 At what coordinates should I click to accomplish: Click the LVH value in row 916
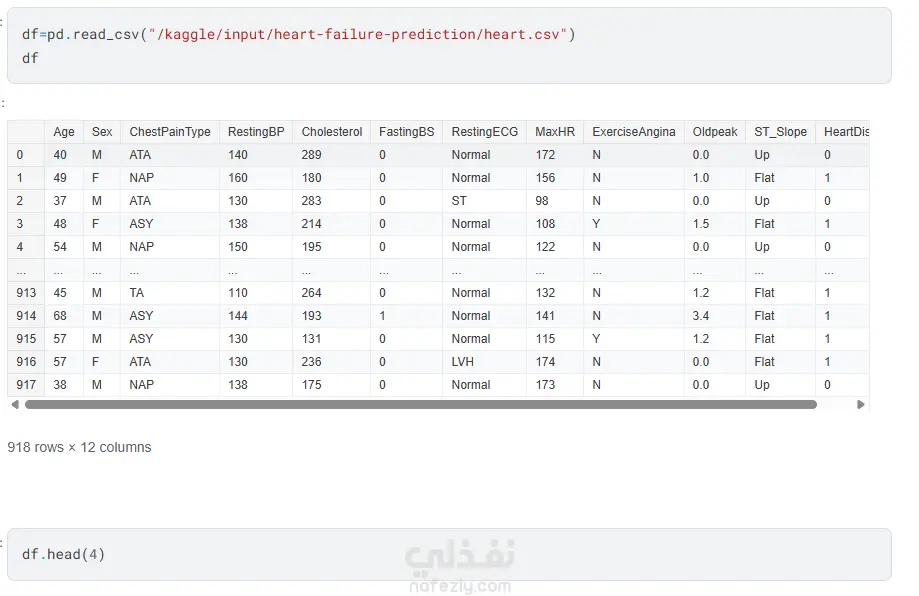(464, 362)
